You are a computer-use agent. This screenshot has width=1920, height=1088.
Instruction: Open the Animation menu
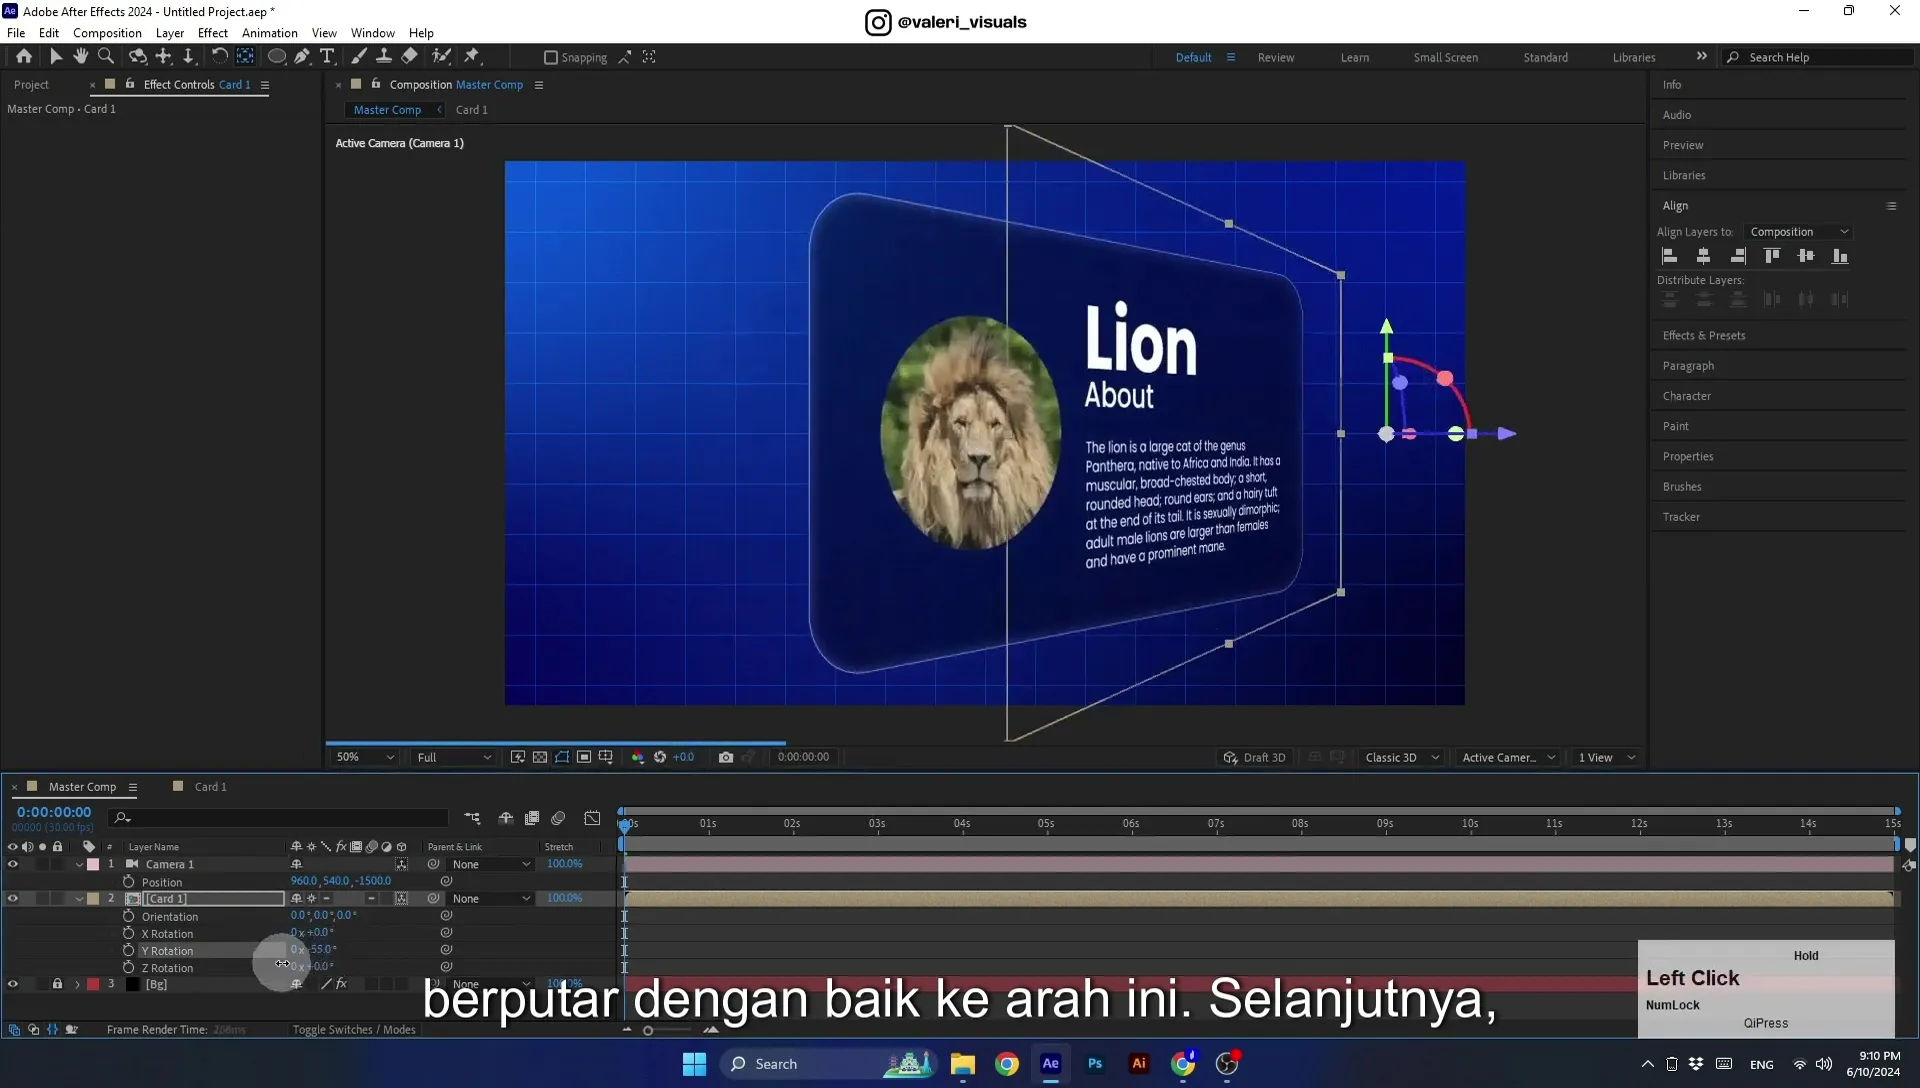coord(270,33)
